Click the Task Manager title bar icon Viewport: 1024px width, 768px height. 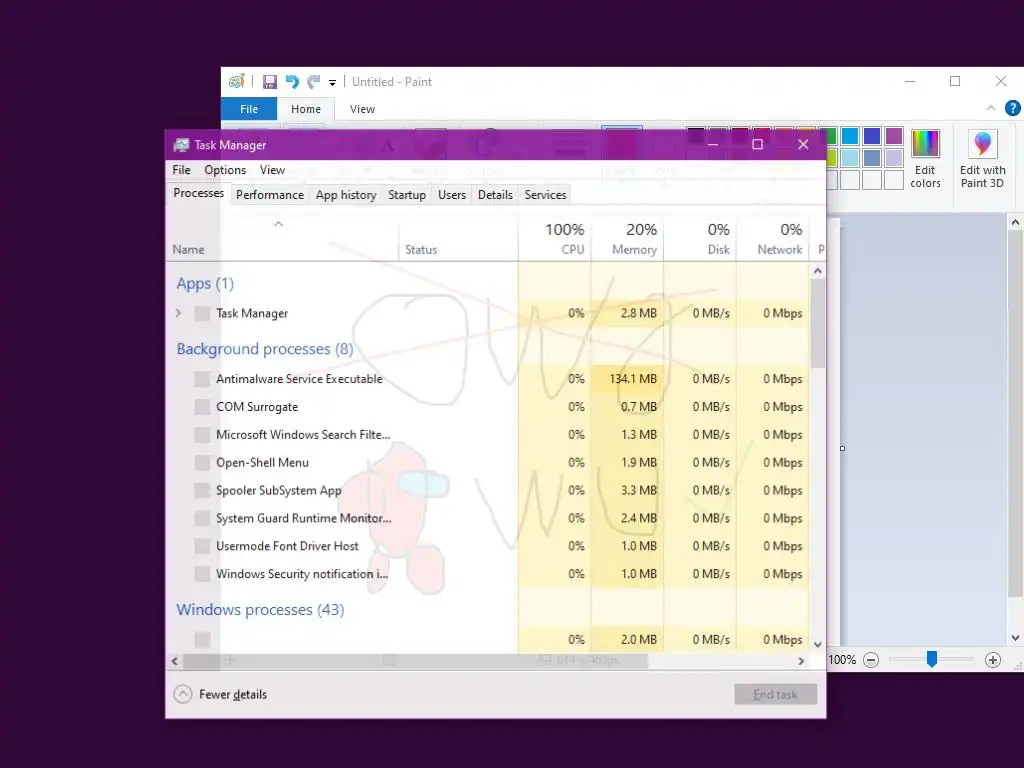tap(181, 145)
